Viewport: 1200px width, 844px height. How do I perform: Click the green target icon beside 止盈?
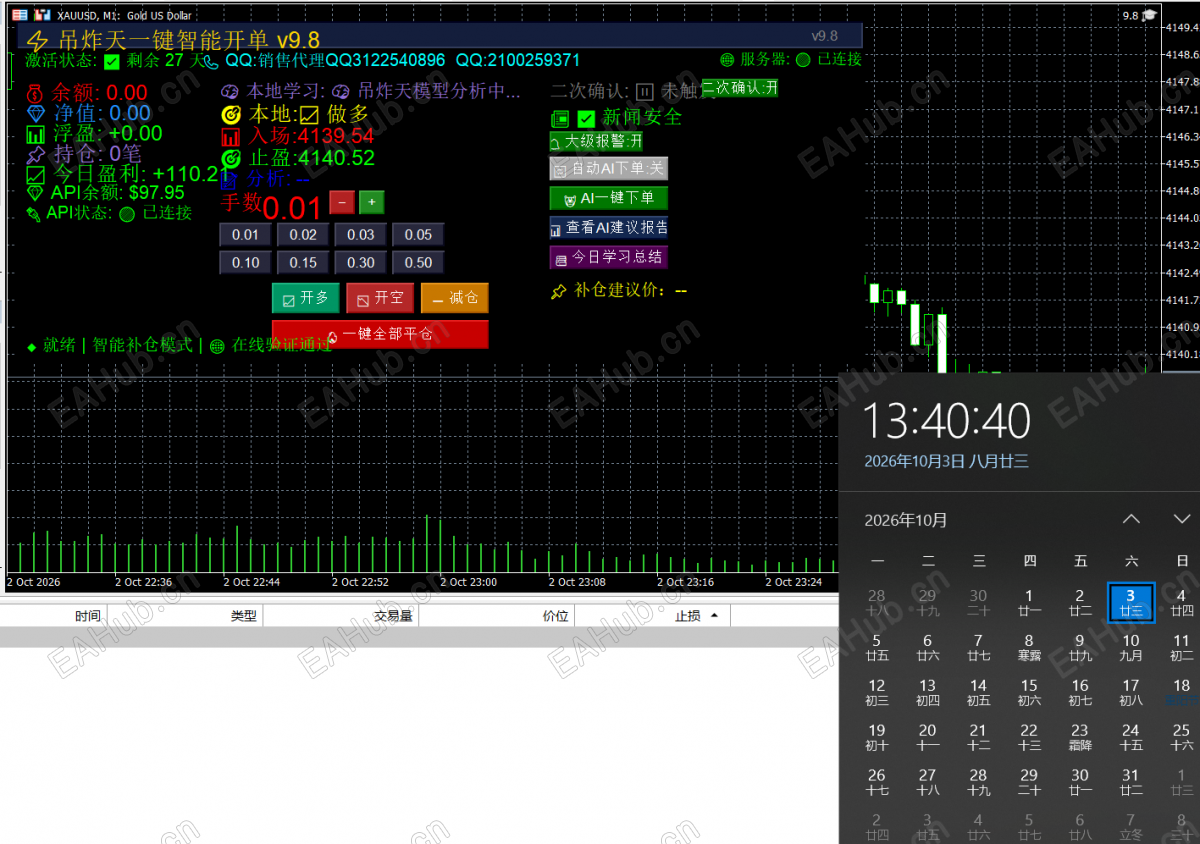click(230, 158)
